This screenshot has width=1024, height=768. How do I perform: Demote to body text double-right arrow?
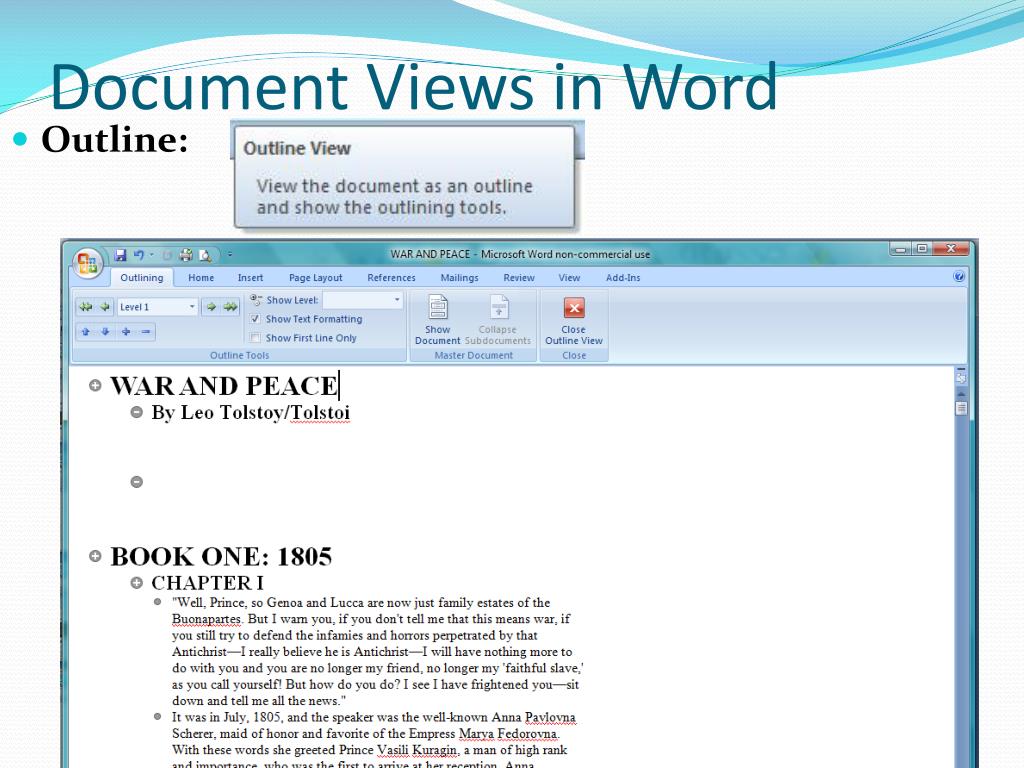(231, 306)
